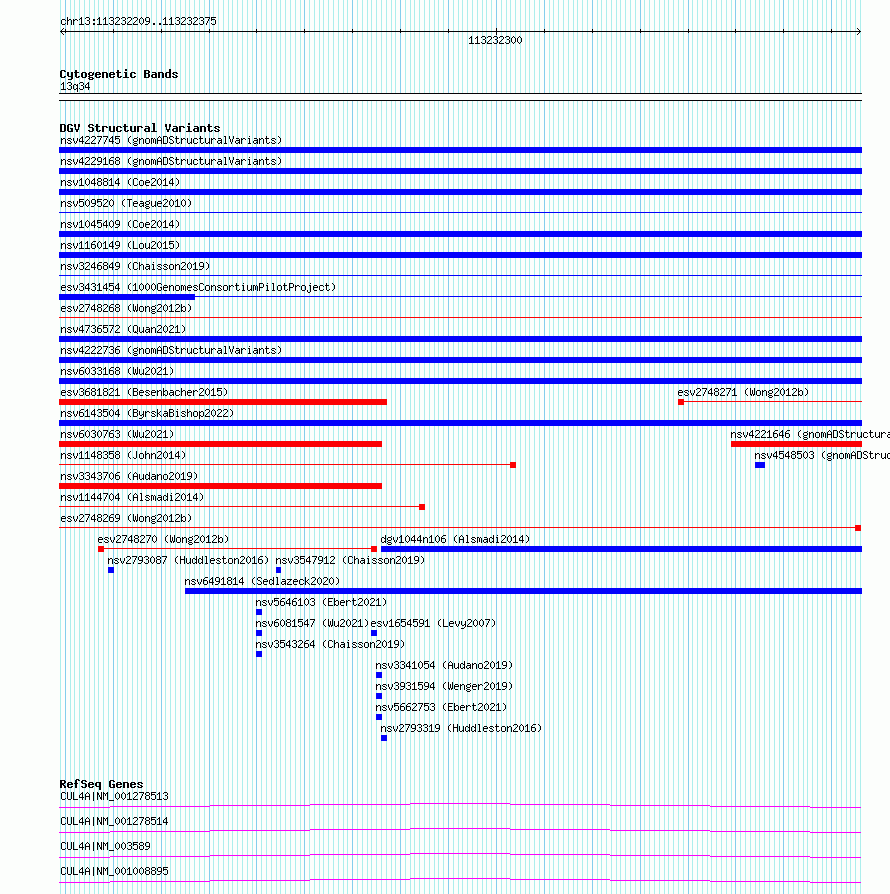Click the esv2748271 (Wong2012b) label

[743, 392]
